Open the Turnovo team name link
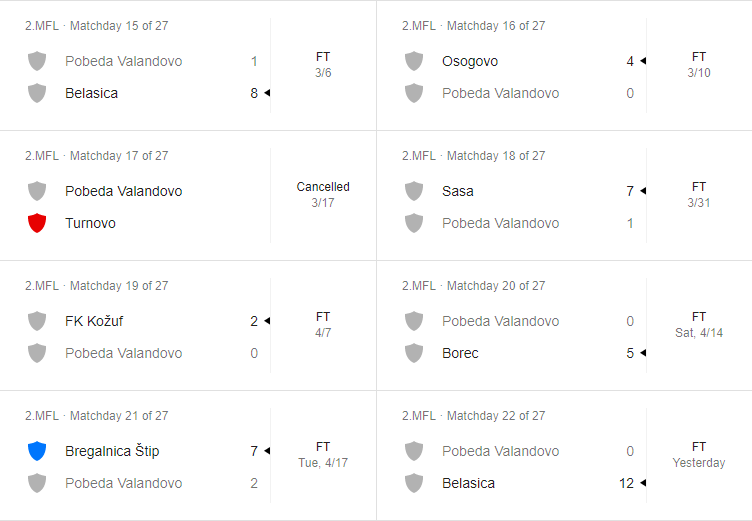 click(90, 223)
